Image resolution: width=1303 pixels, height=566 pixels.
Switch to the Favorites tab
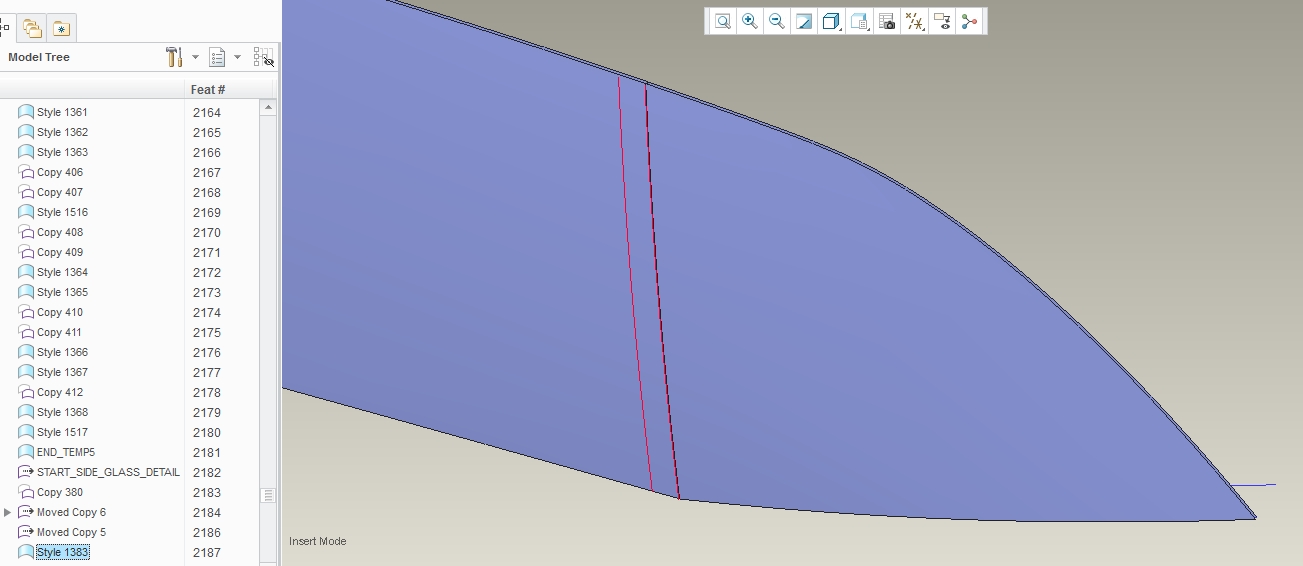pyautogui.click(x=61, y=28)
